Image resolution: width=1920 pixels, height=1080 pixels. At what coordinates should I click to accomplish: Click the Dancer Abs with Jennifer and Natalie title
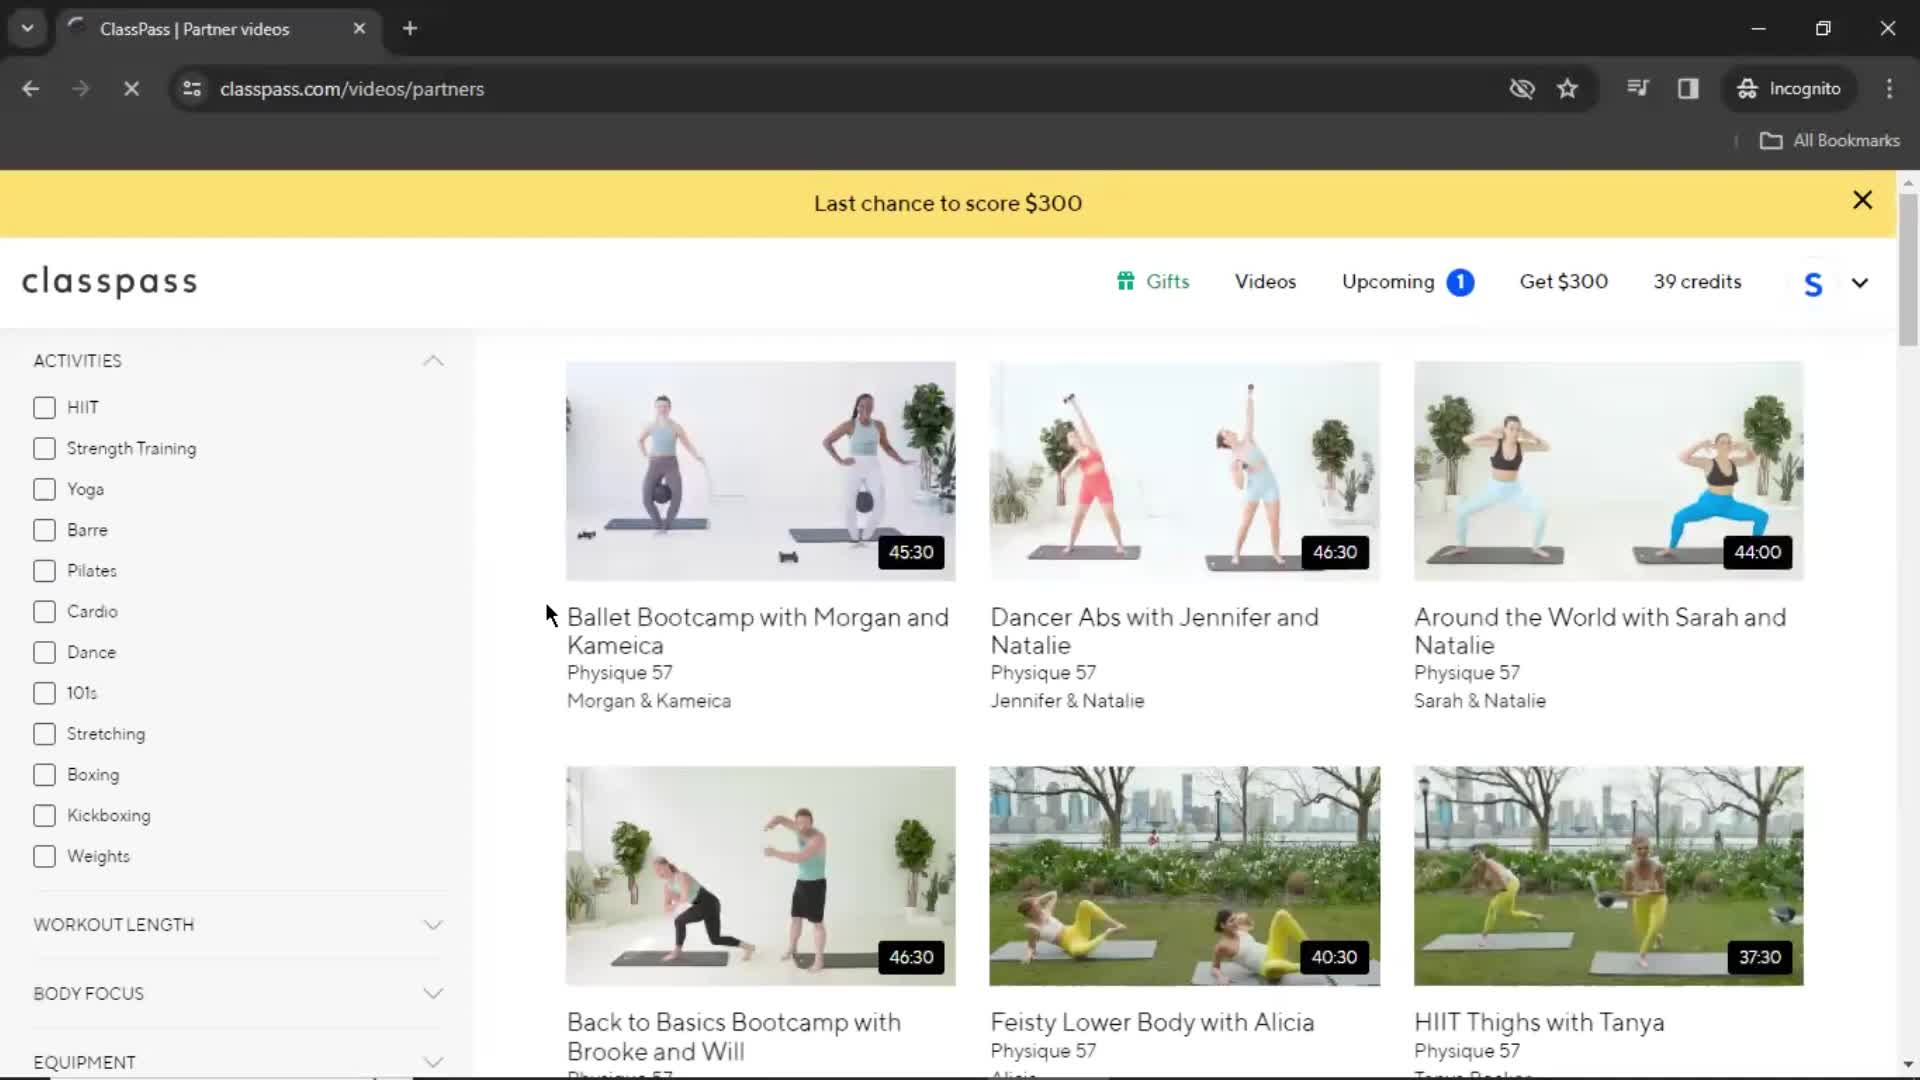[1155, 632]
